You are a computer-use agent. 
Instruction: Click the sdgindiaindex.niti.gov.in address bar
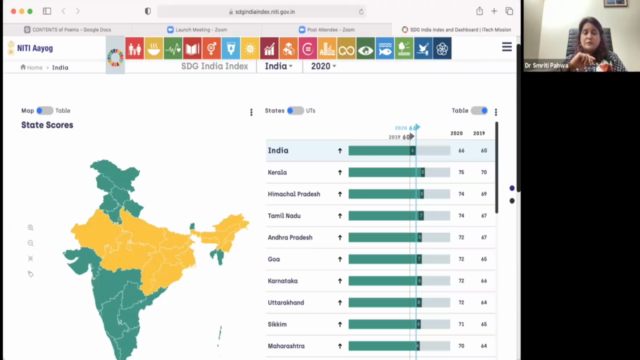click(261, 12)
